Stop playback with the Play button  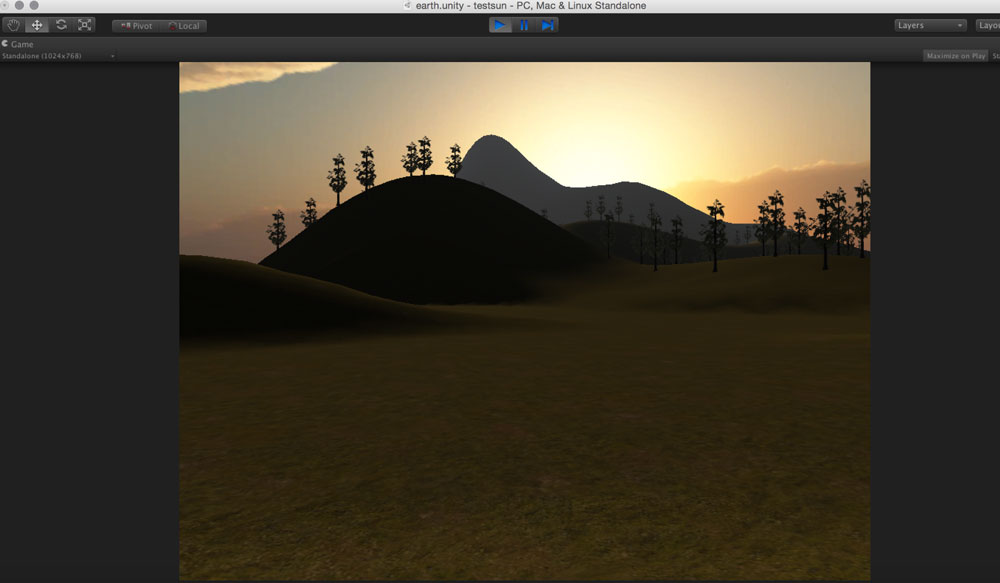[500, 25]
